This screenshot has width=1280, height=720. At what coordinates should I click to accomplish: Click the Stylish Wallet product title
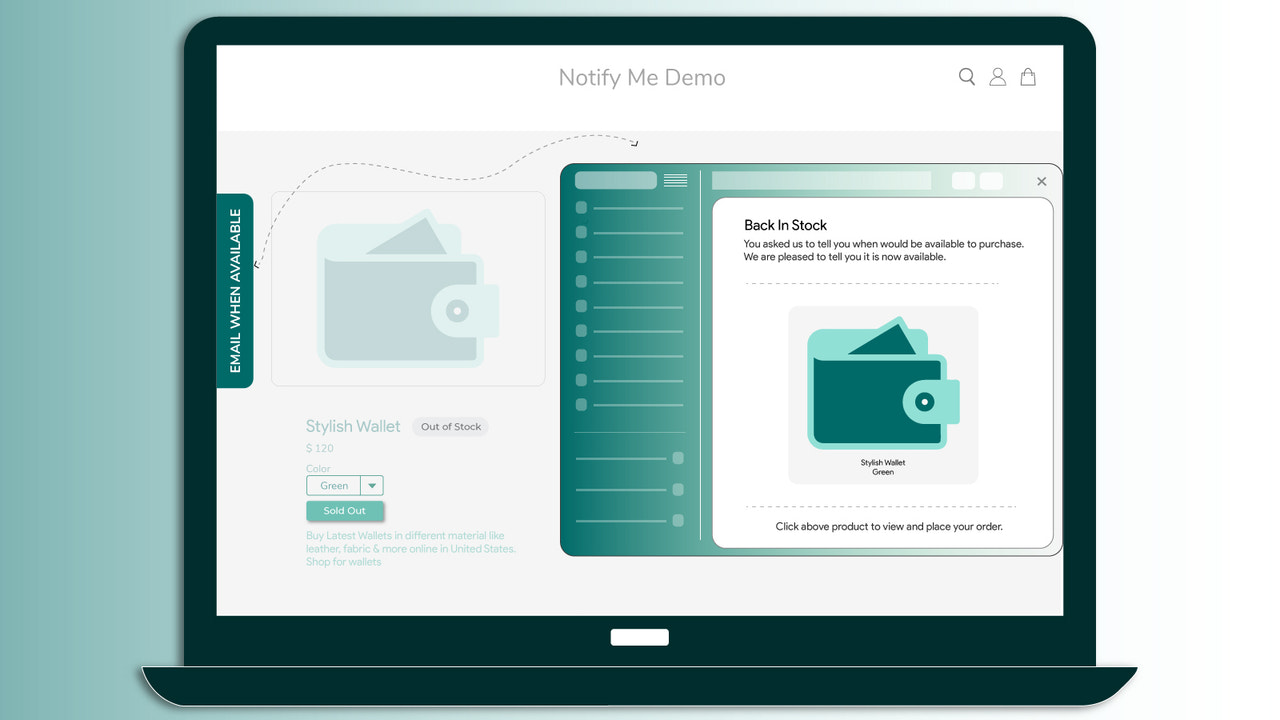pos(353,426)
